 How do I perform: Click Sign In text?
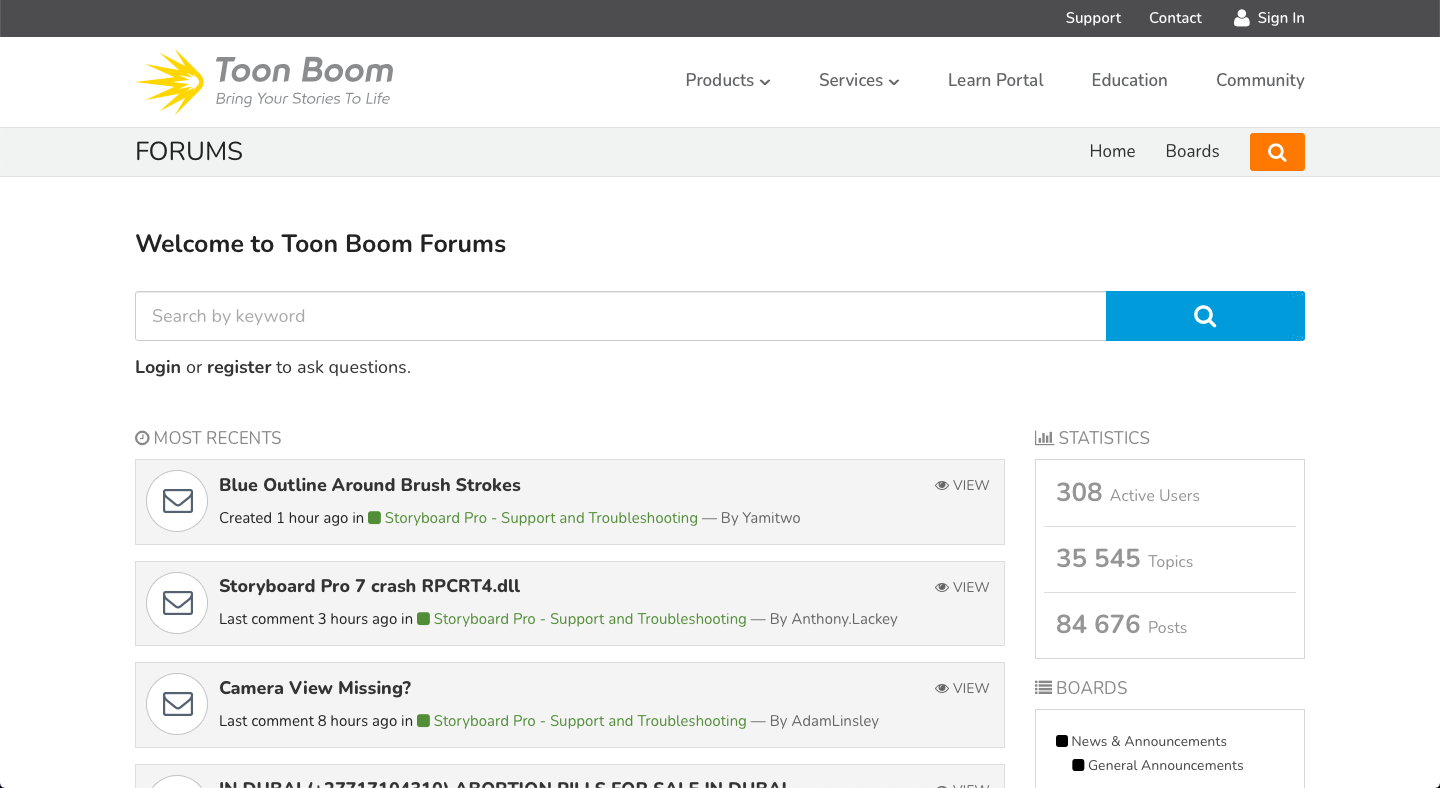[1281, 18]
